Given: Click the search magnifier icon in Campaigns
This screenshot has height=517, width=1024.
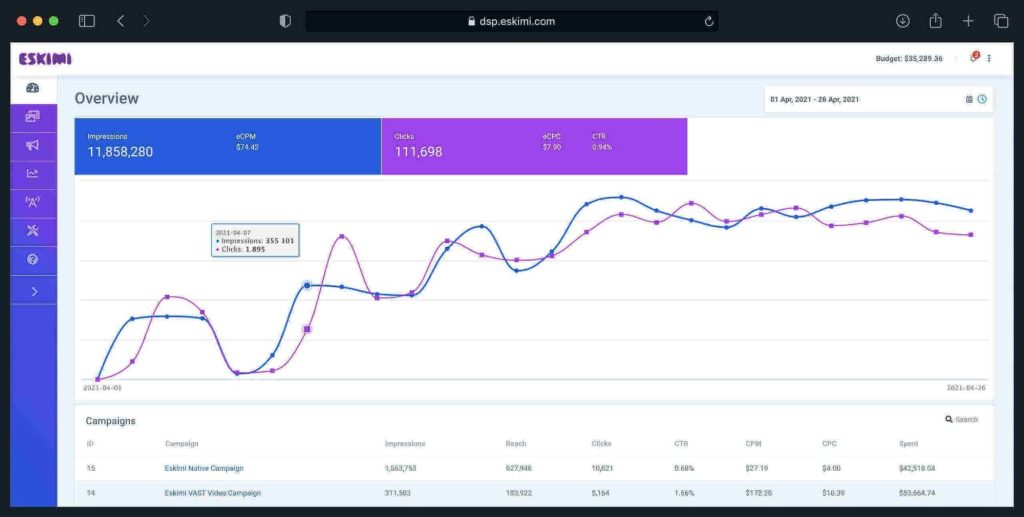Looking at the screenshot, I should point(948,419).
